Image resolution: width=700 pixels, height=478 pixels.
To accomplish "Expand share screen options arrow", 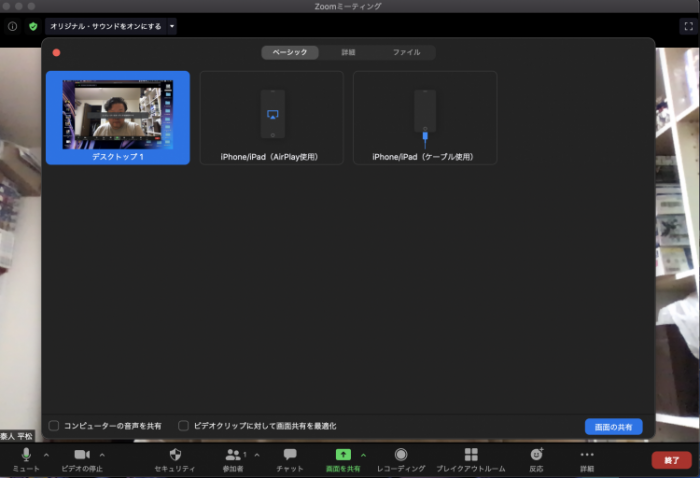I will pyautogui.click(x=363, y=455).
